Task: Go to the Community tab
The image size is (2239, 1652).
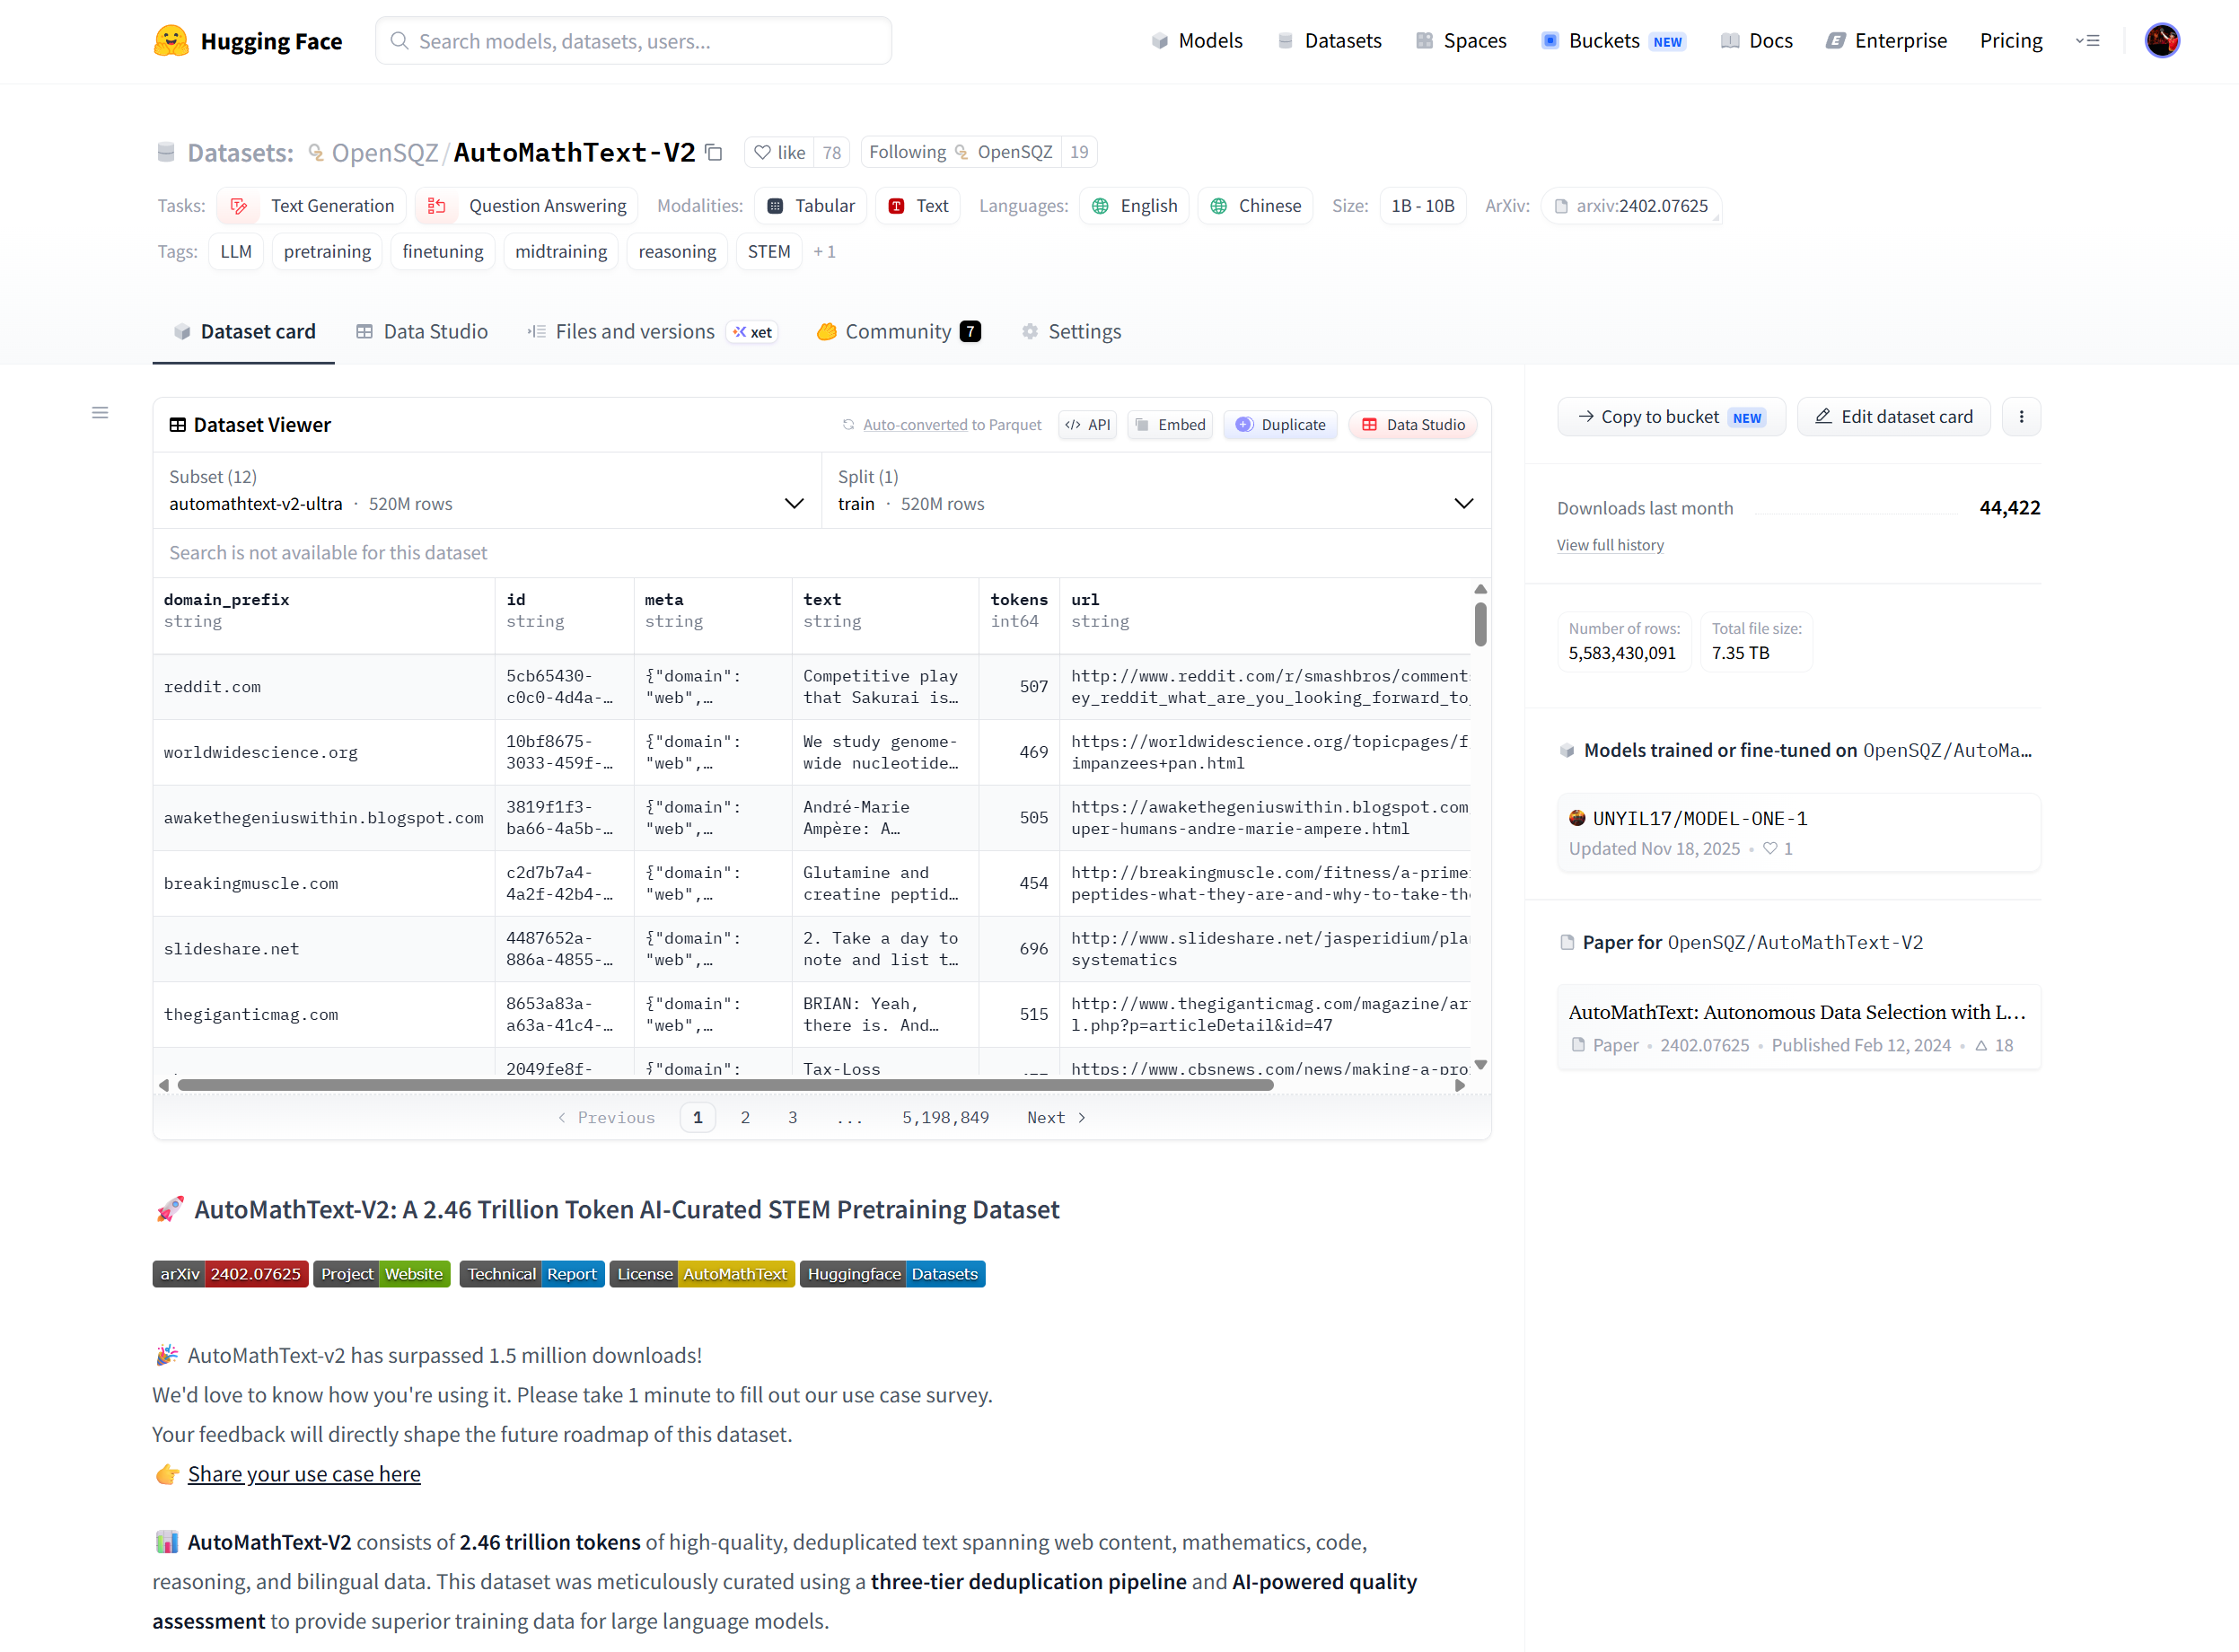Action: (x=898, y=332)
